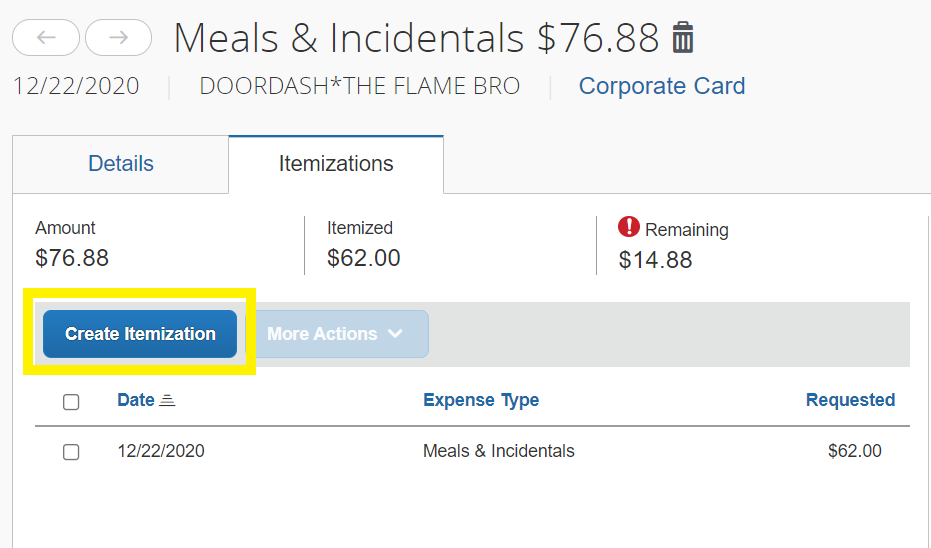This screenshot has height=548, width=931.
Task: Select the Itemizations tab
Action: coord(336,164)
